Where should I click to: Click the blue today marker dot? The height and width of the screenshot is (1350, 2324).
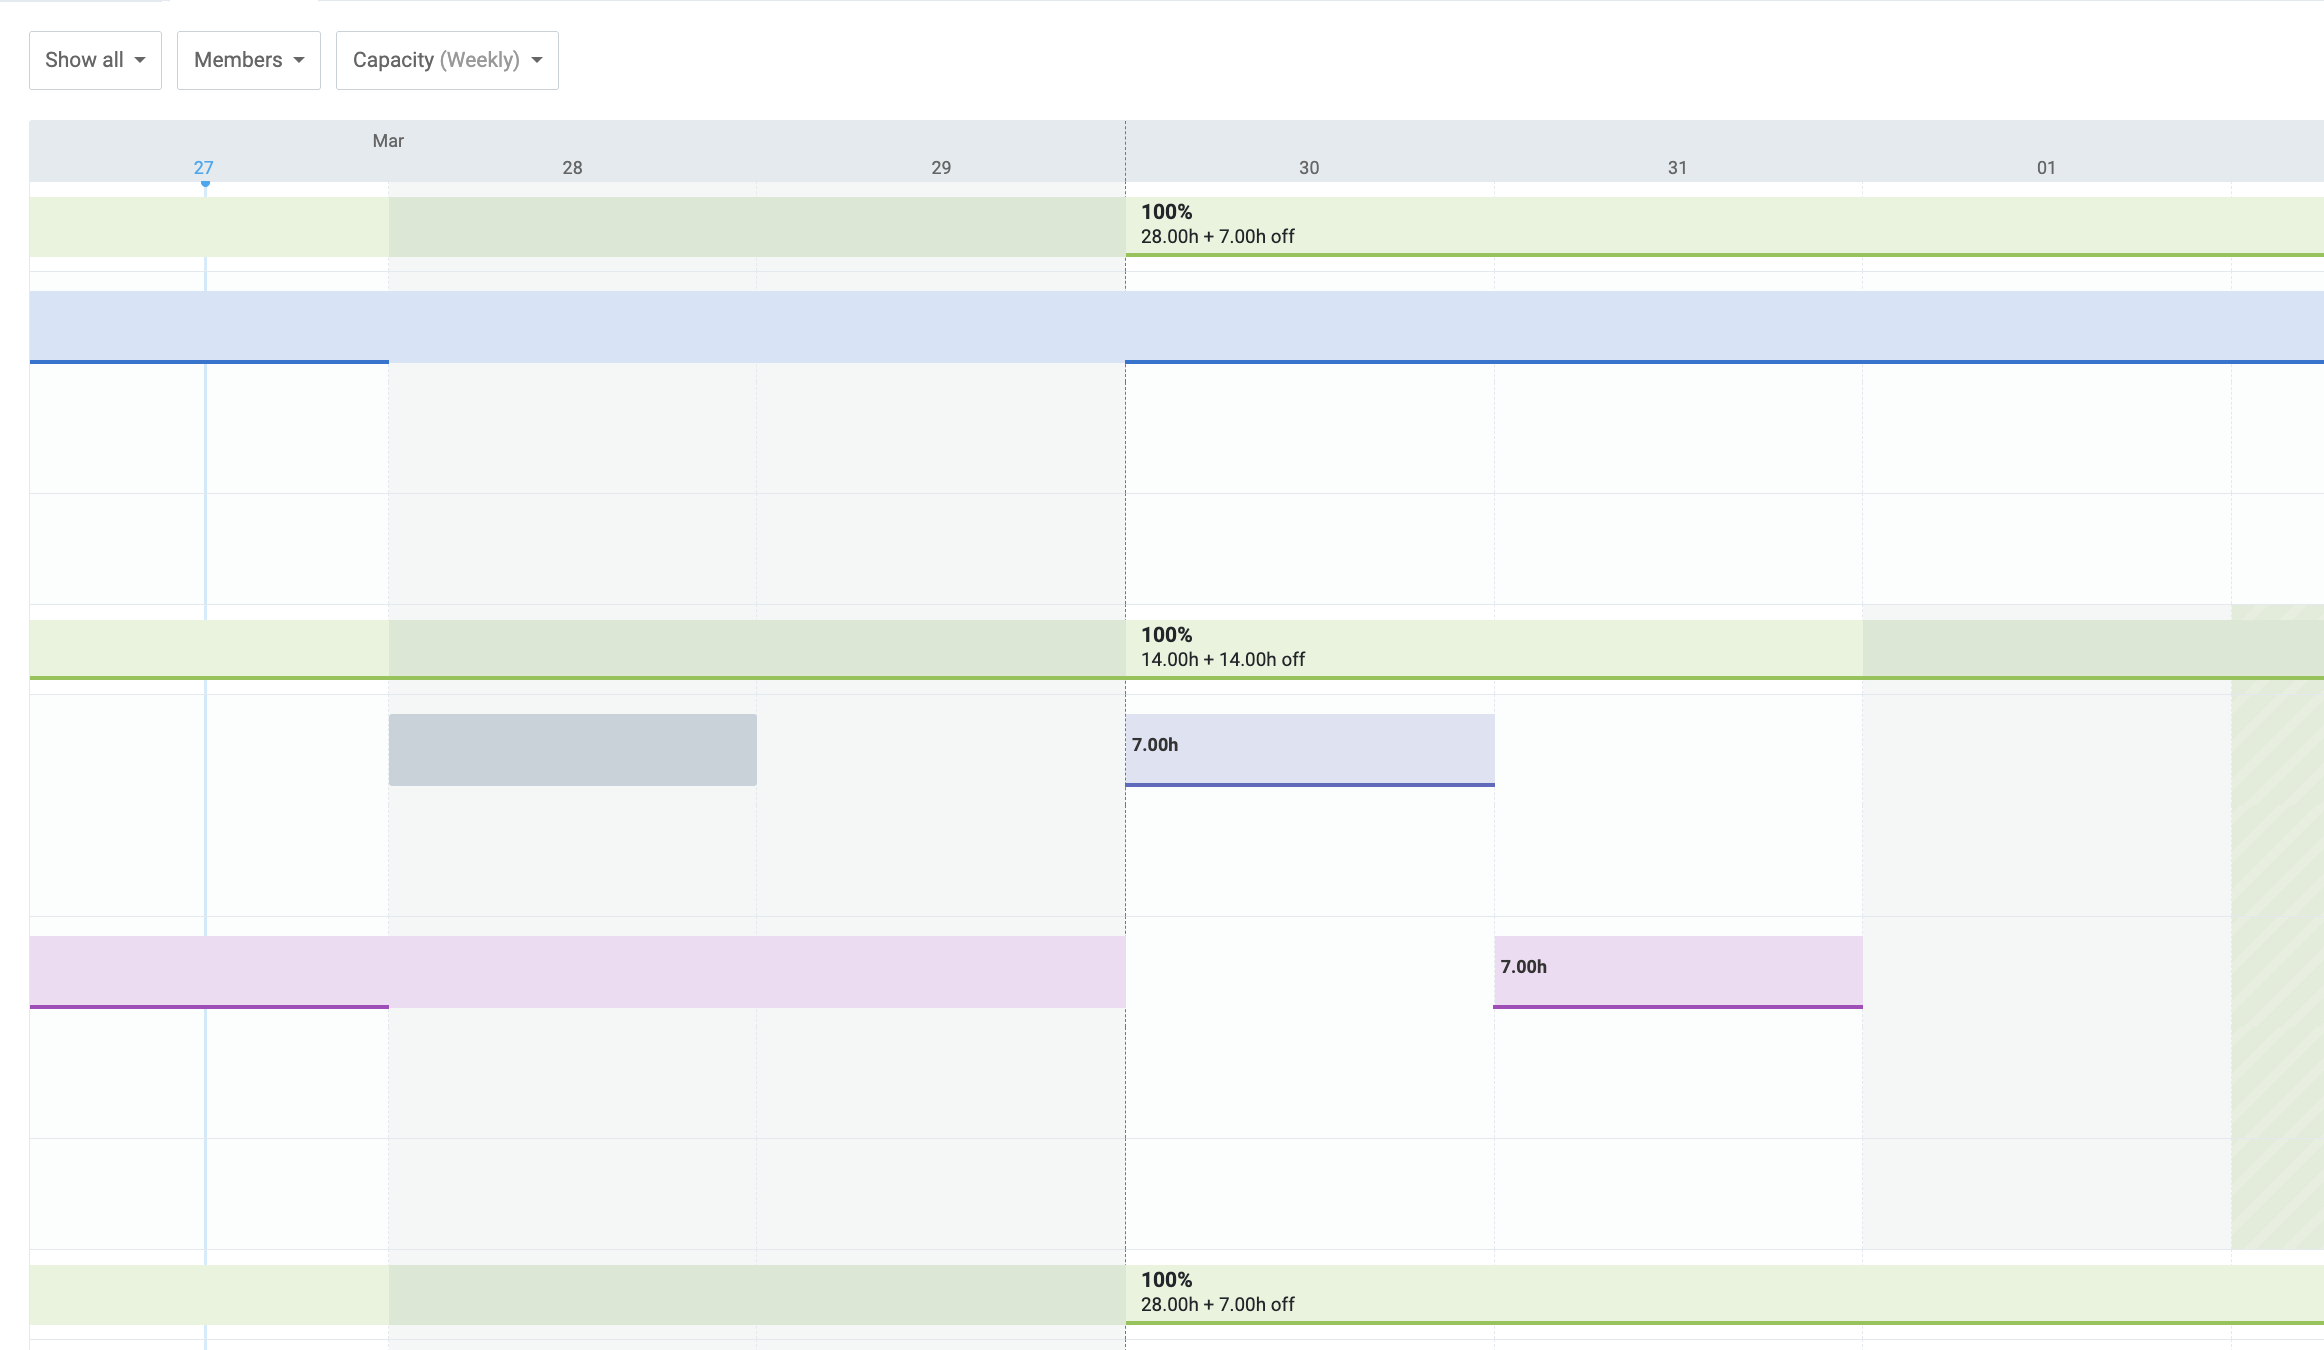205,183
